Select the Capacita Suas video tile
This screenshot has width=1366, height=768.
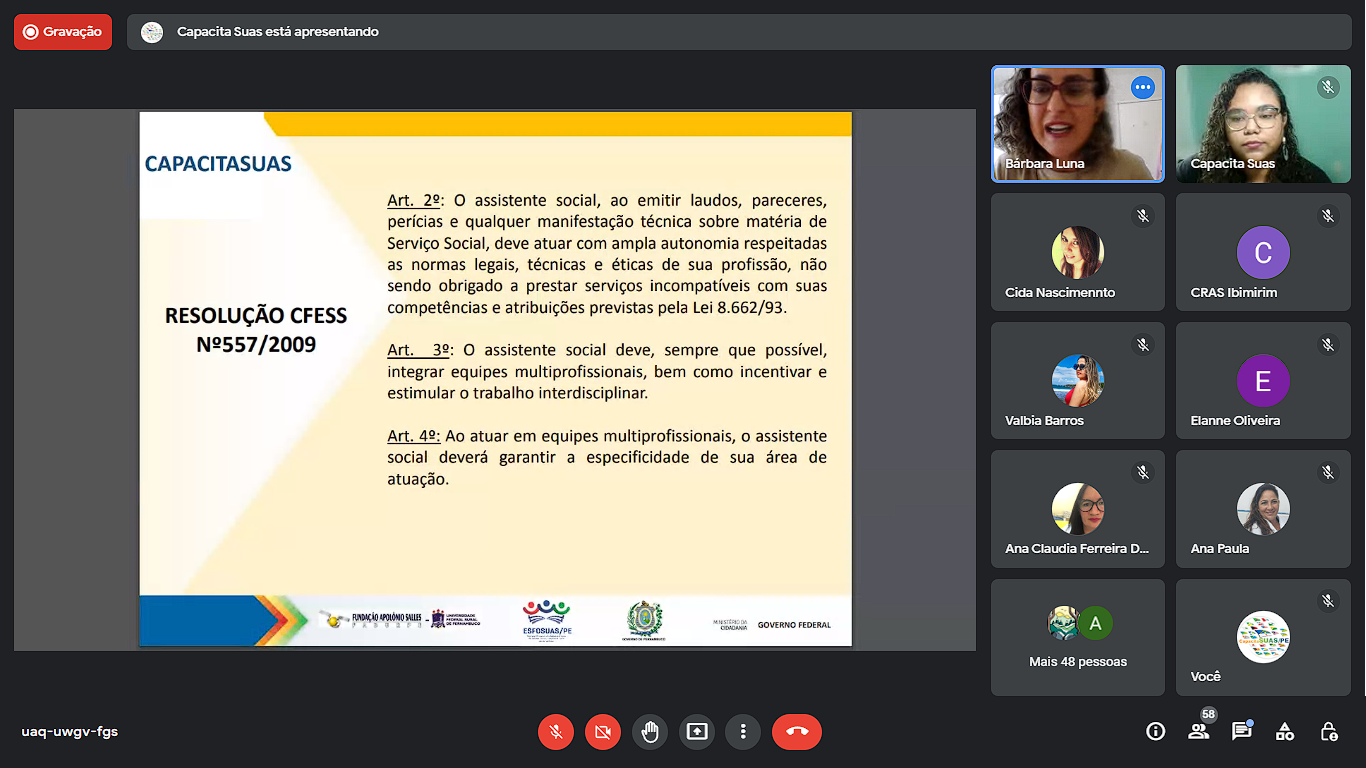(x=1262, y=124)
